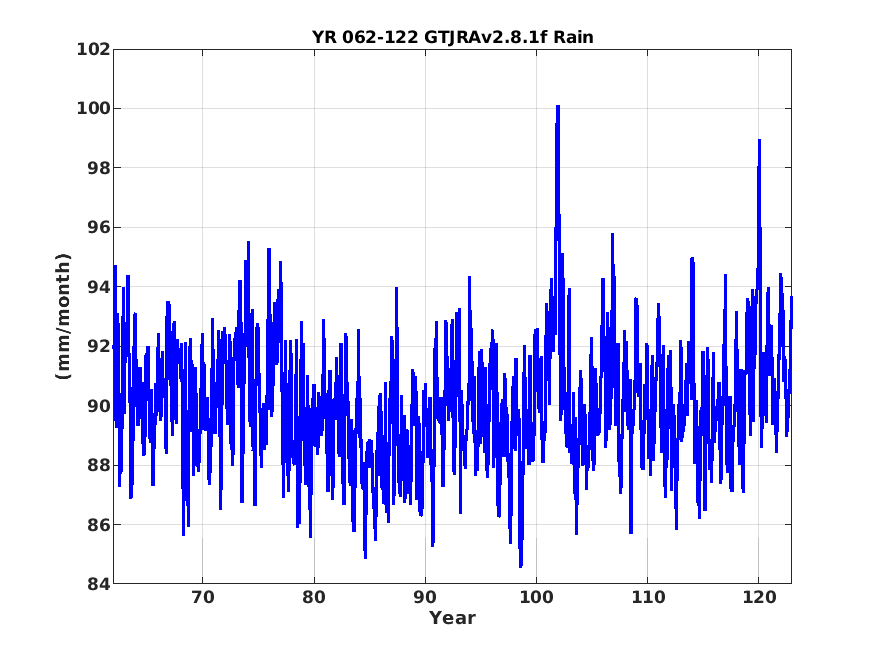Click the second-highest peak near year 120
875x656 pixels.
pos(759,141)
